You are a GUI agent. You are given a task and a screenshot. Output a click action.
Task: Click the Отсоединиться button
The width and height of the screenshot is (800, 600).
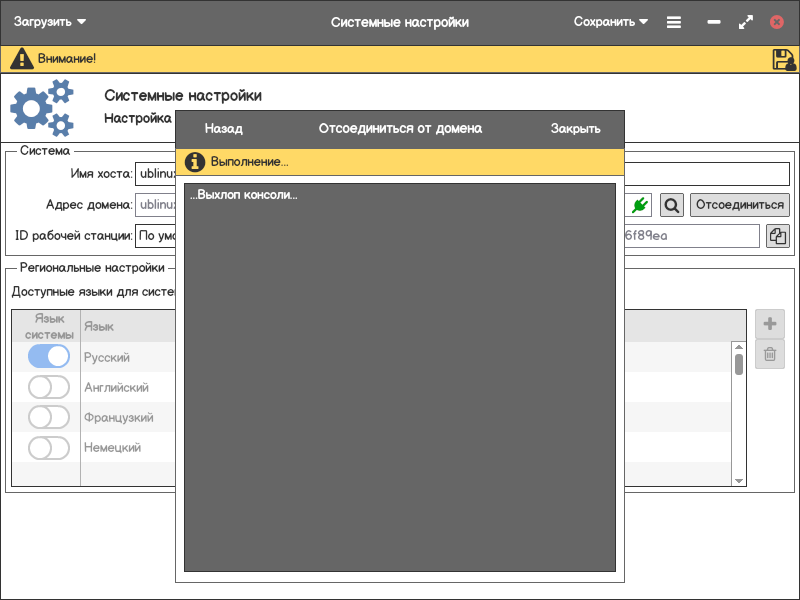point(740,205)
